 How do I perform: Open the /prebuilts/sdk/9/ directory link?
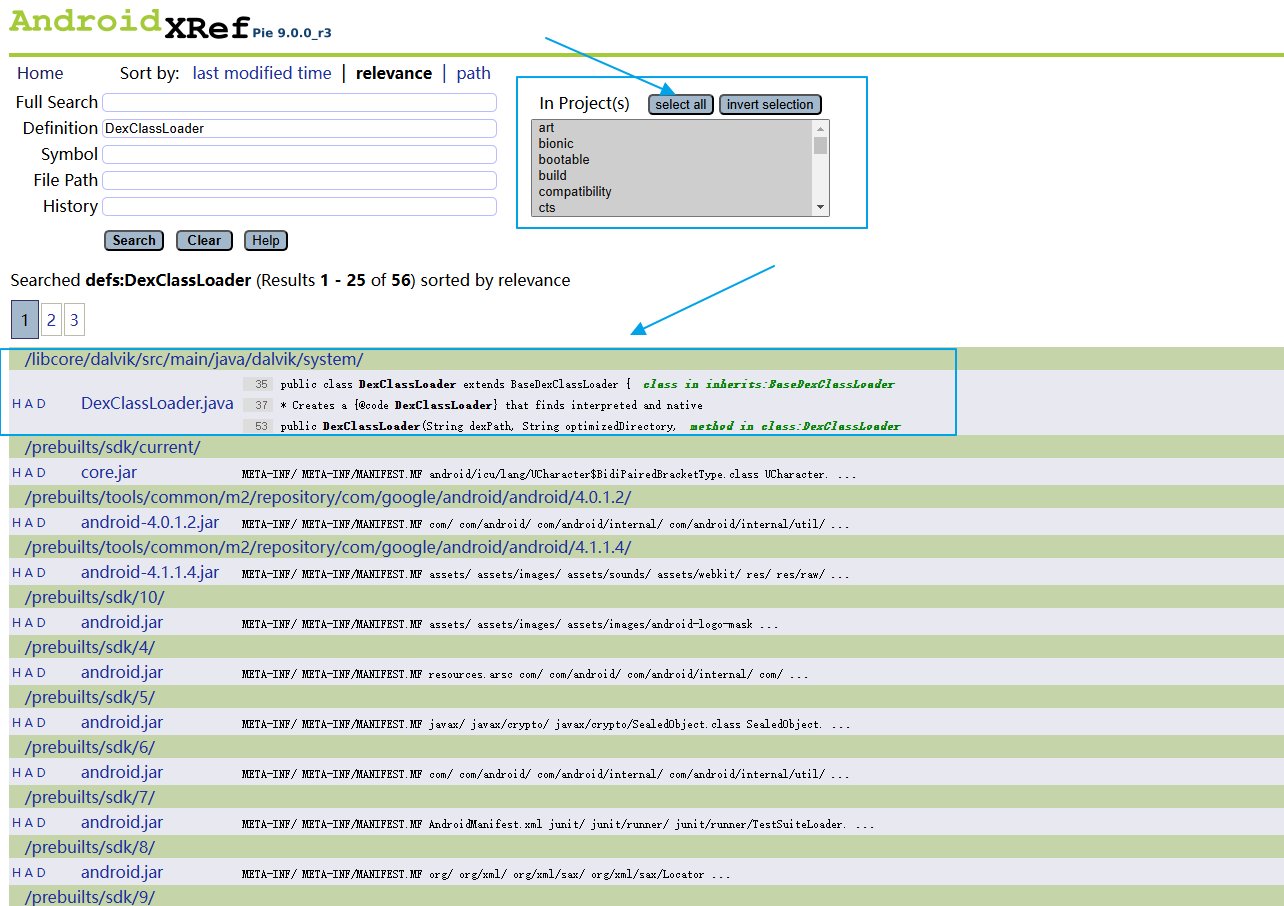[x=90, y=897]
